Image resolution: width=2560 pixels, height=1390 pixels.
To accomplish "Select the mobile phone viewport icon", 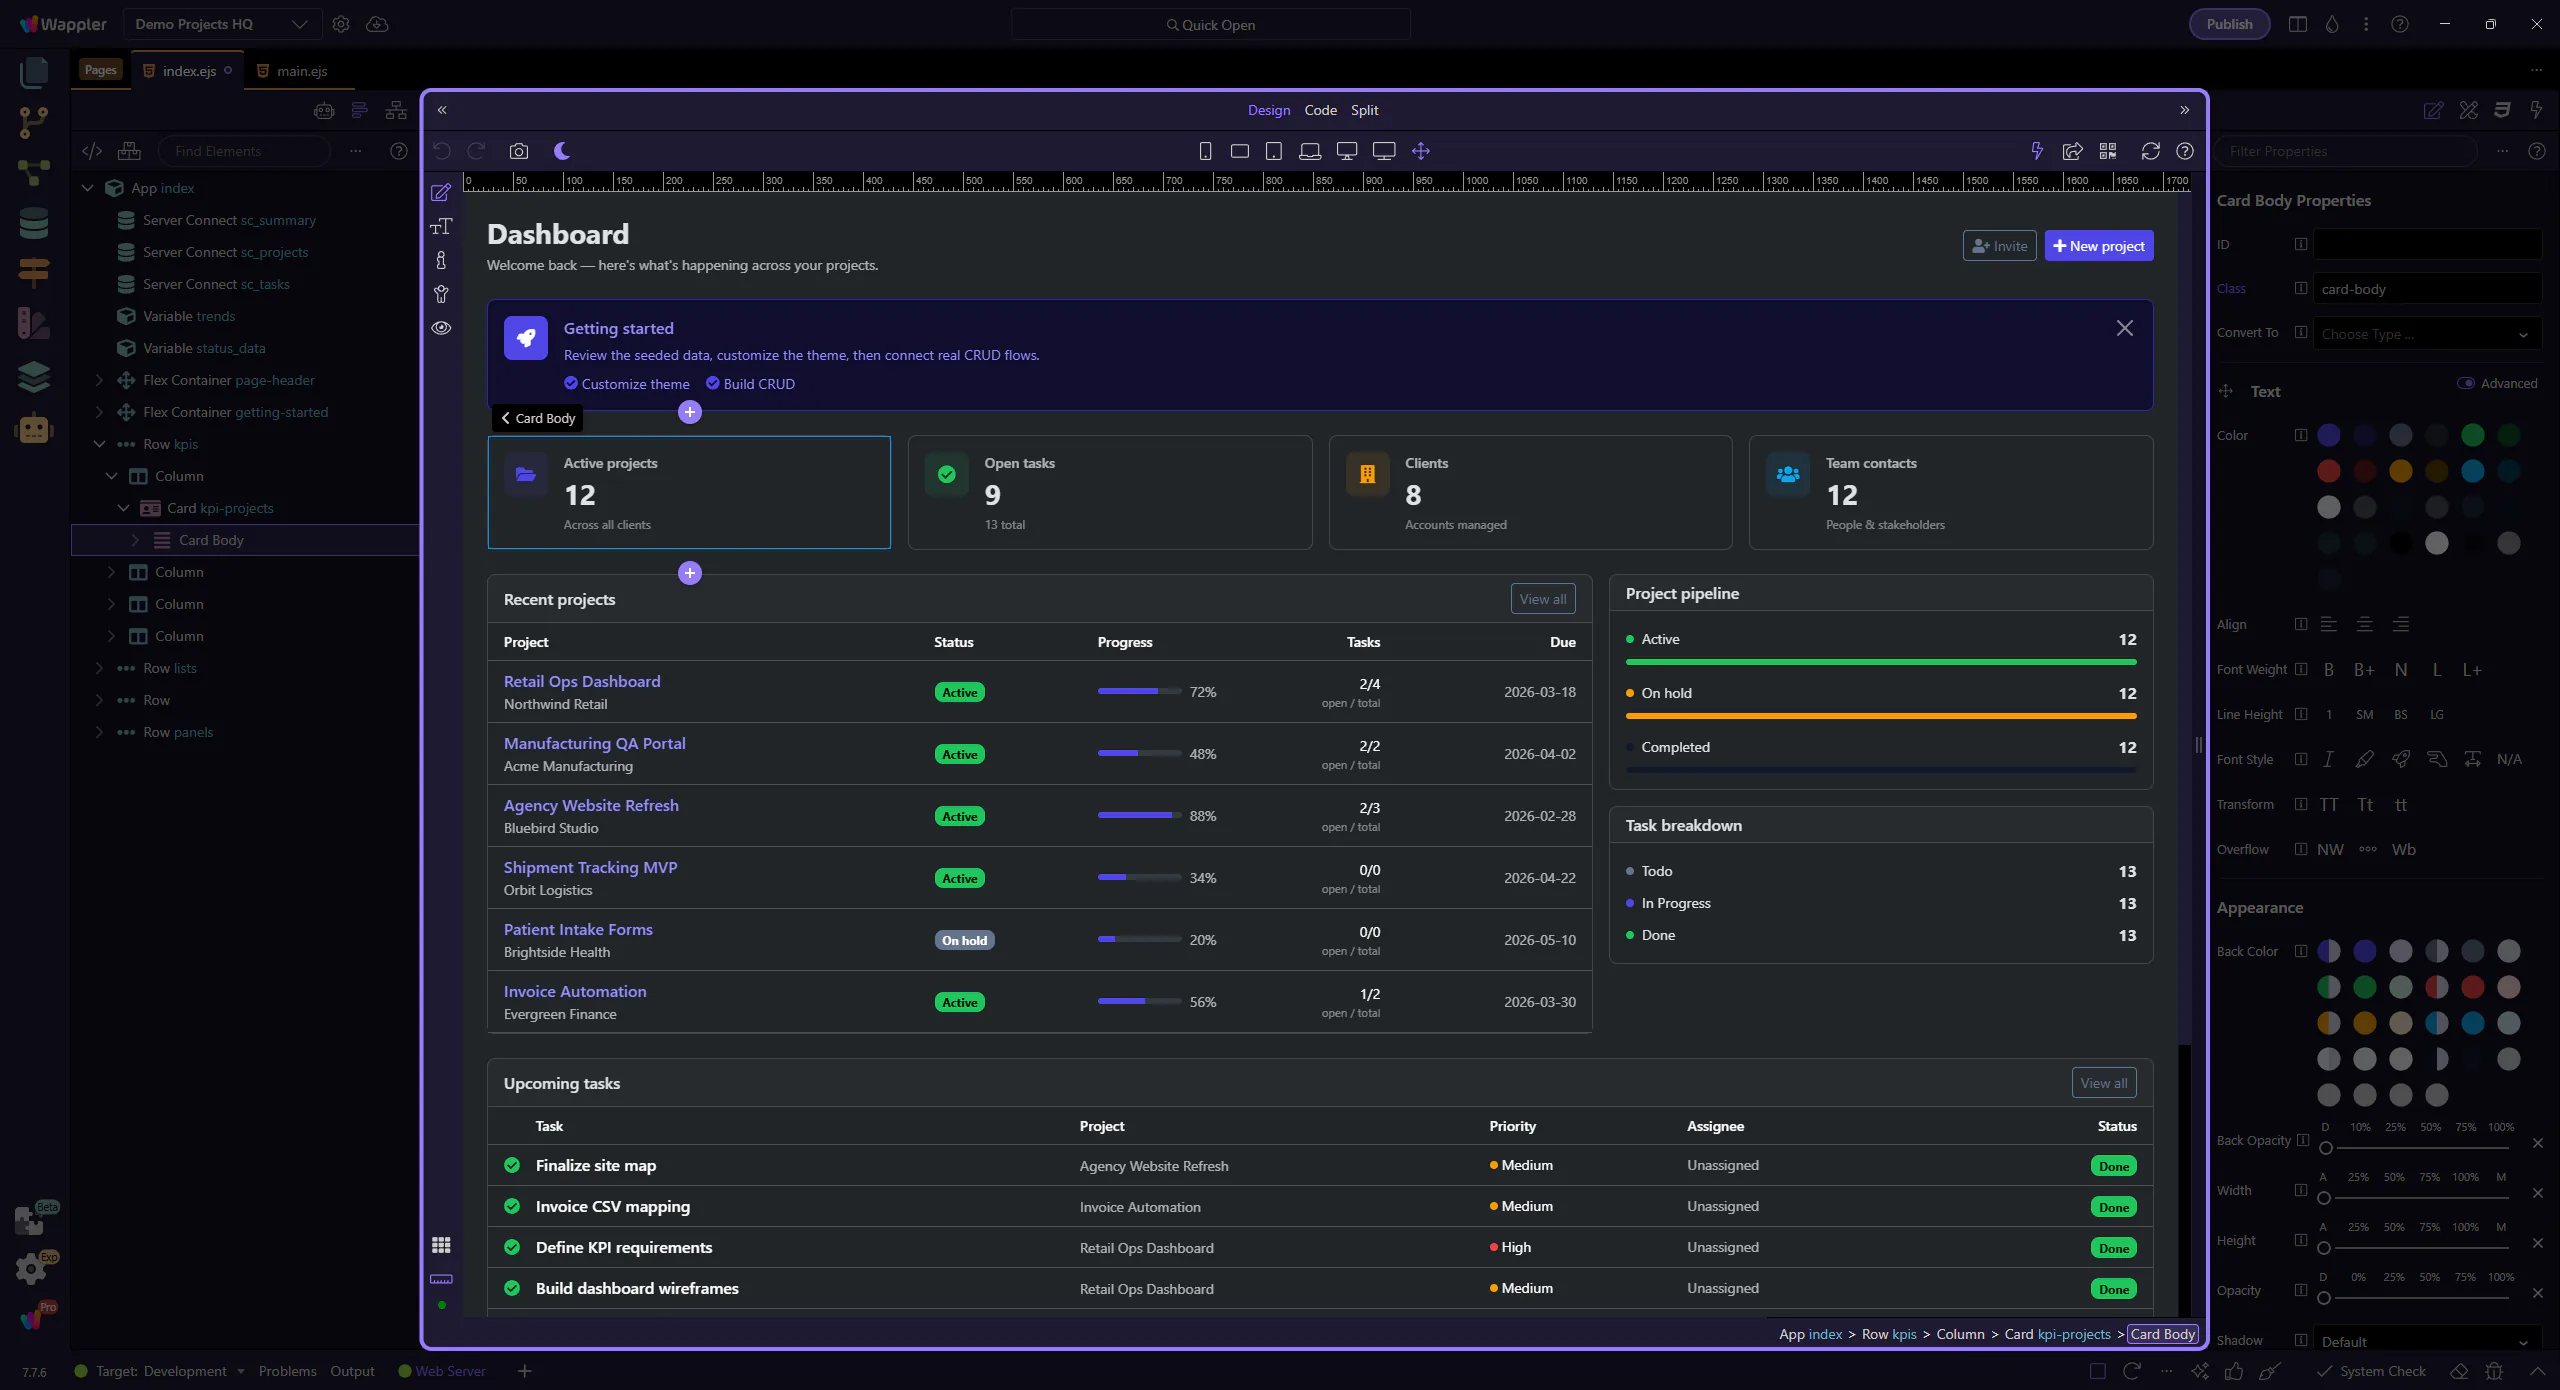I will pos(1205,151).
